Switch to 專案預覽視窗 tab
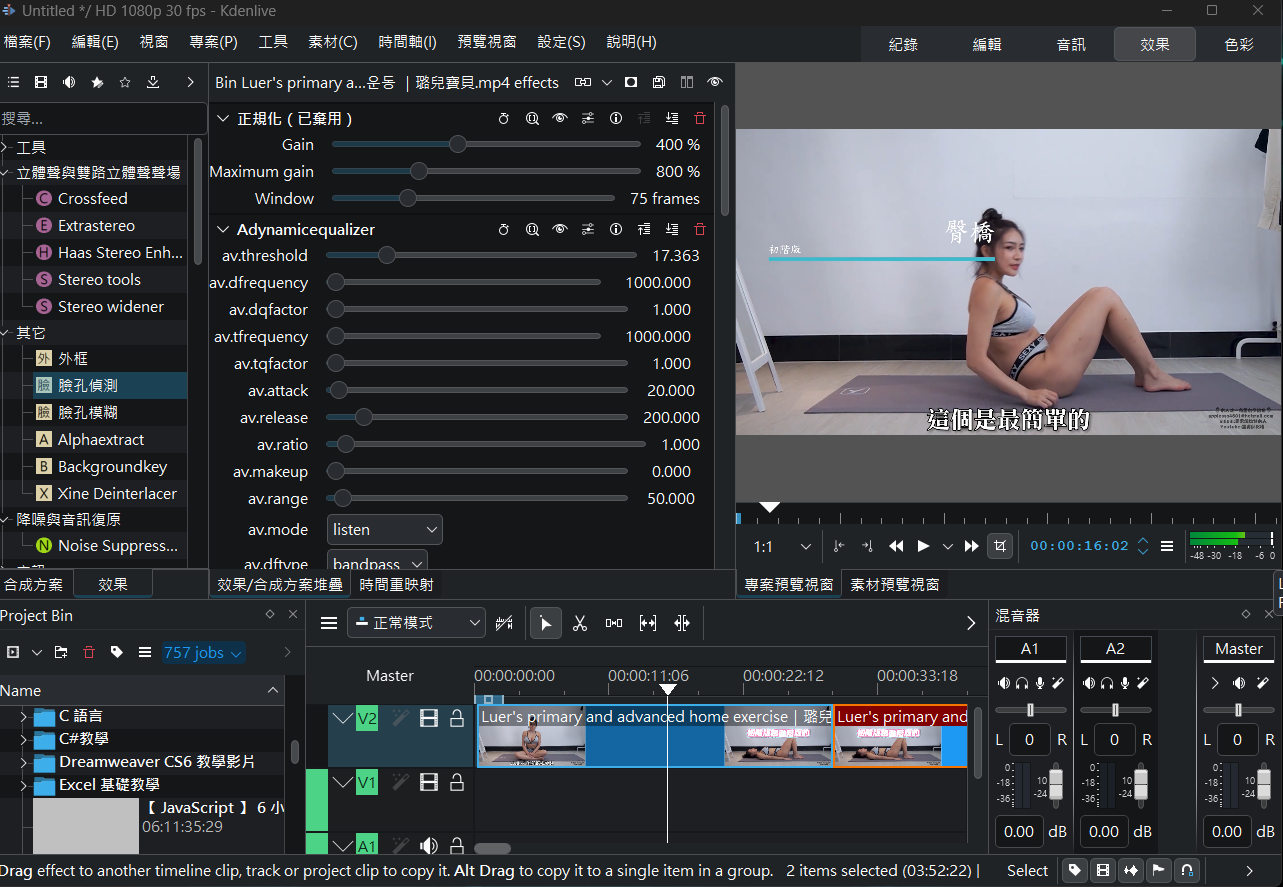This screenshot has width=1283, height=887. coord(789,584)
